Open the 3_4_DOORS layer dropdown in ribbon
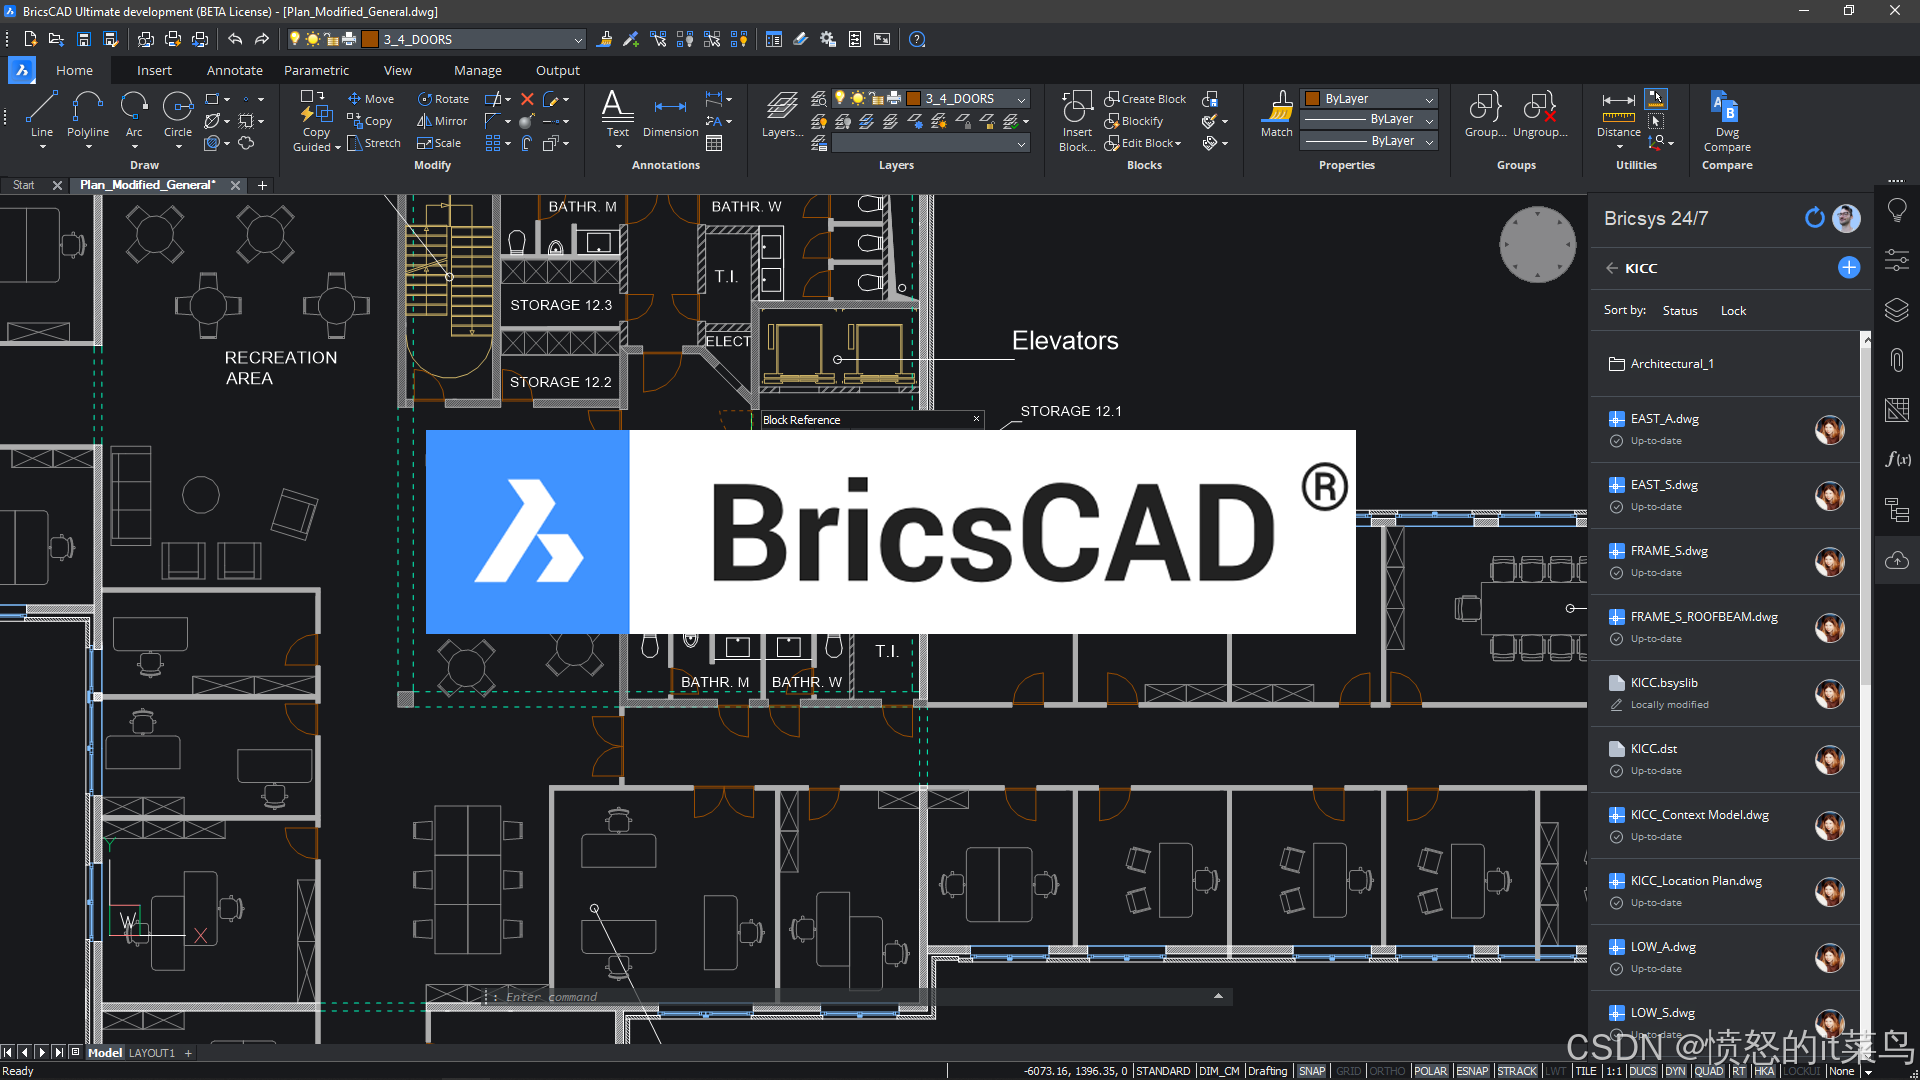 coord(1021,99)
